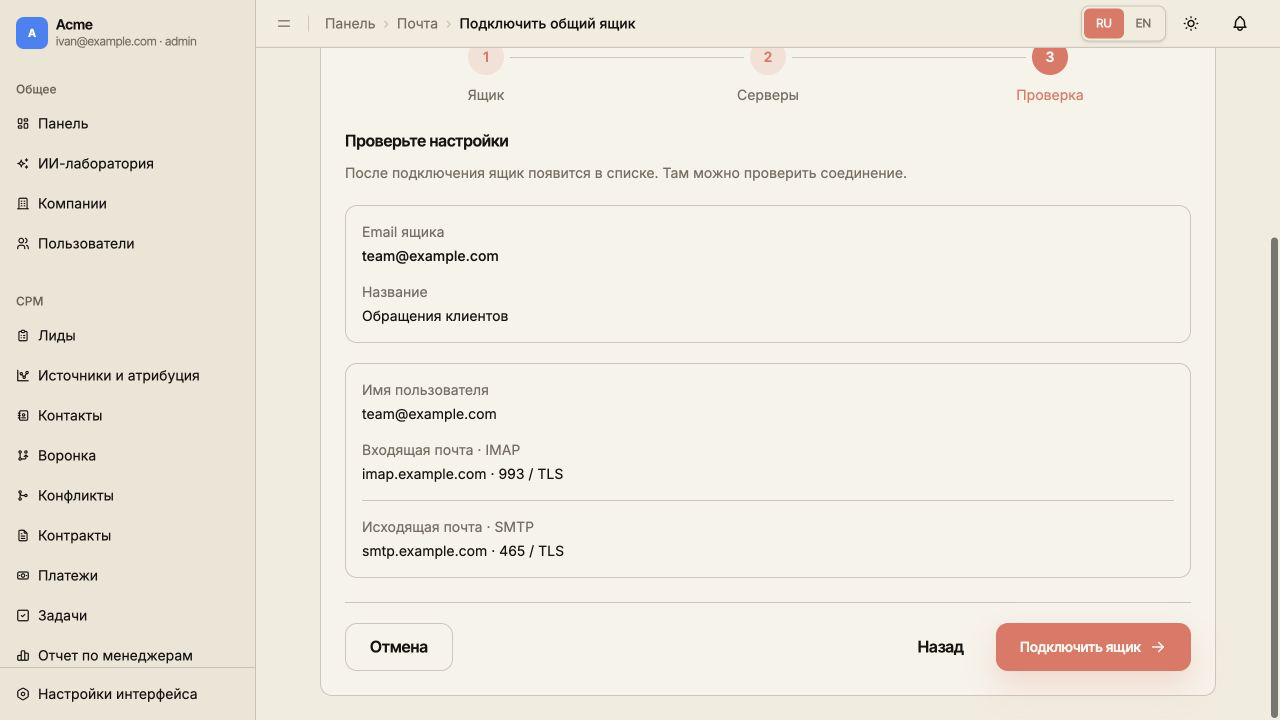Click the imap.example.com · 993 / TLS value
Viewport: 1280px width, 720px height.
tap(462, 474)
